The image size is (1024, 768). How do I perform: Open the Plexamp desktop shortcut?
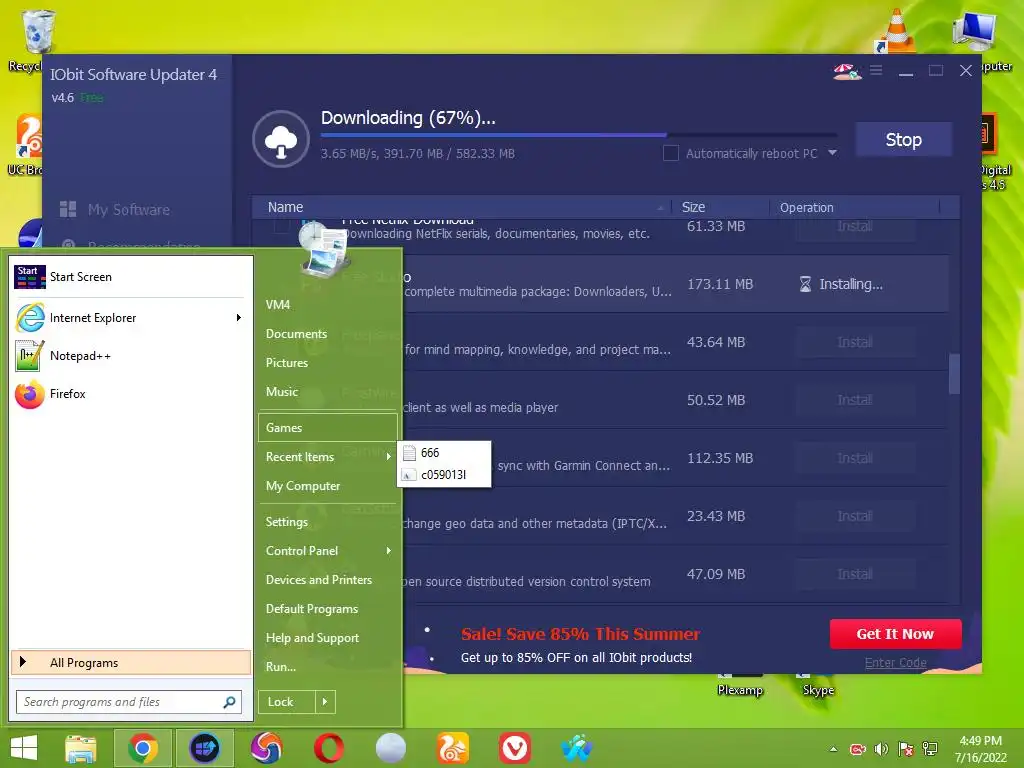click(x=739, y=690)
